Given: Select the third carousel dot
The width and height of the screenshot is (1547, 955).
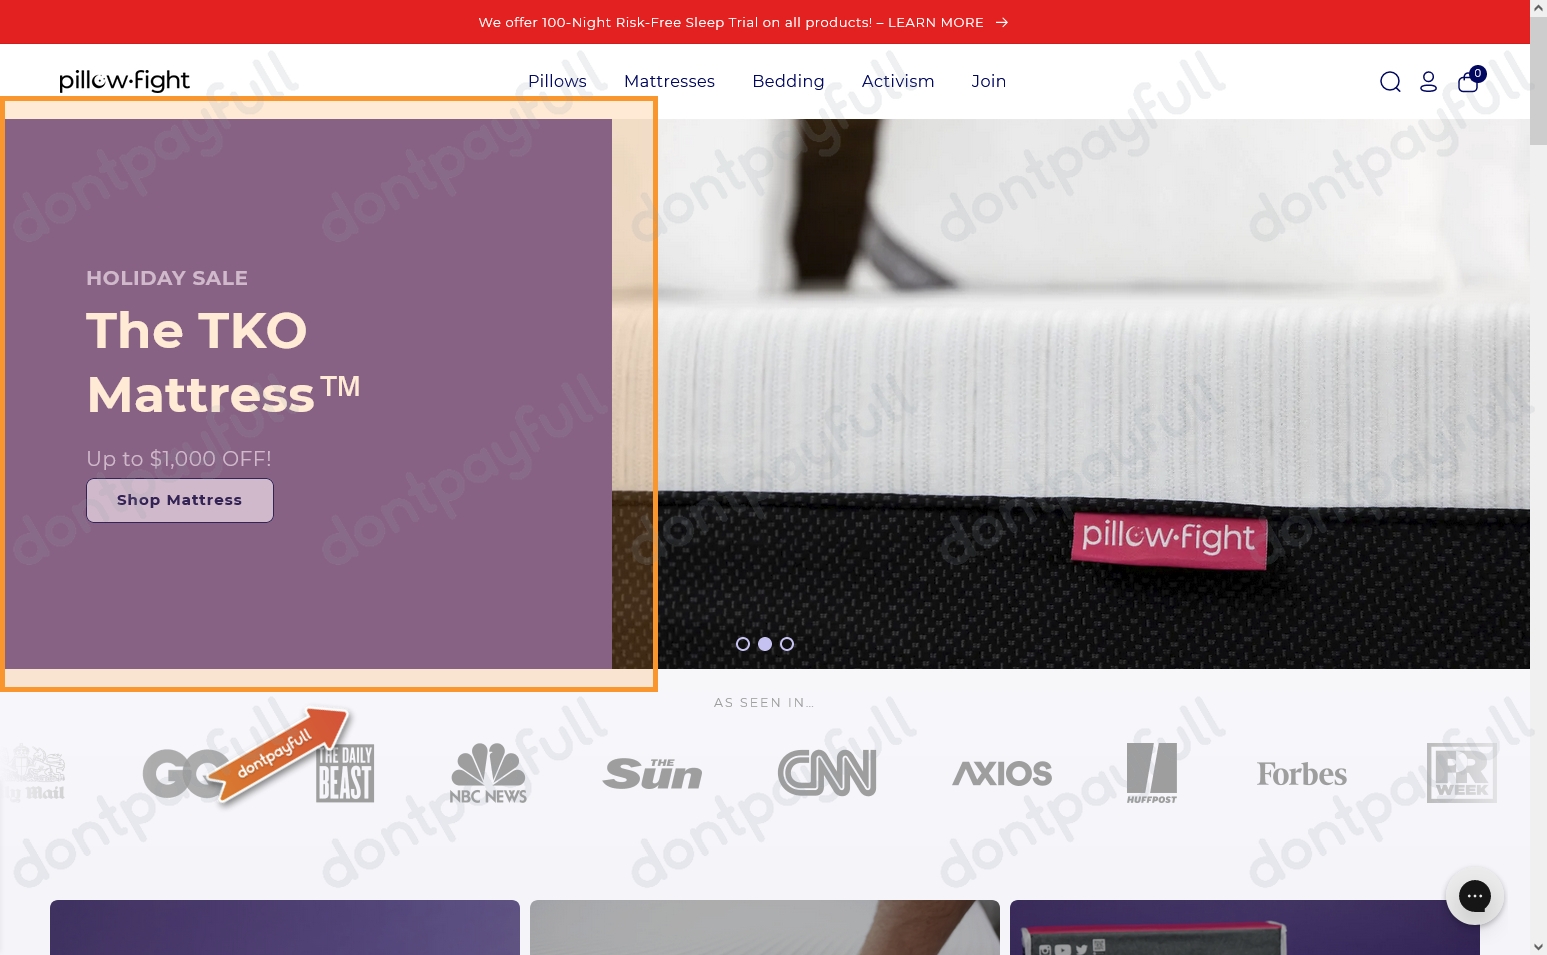Looking at the screenshot, I should tap(787, 644).
